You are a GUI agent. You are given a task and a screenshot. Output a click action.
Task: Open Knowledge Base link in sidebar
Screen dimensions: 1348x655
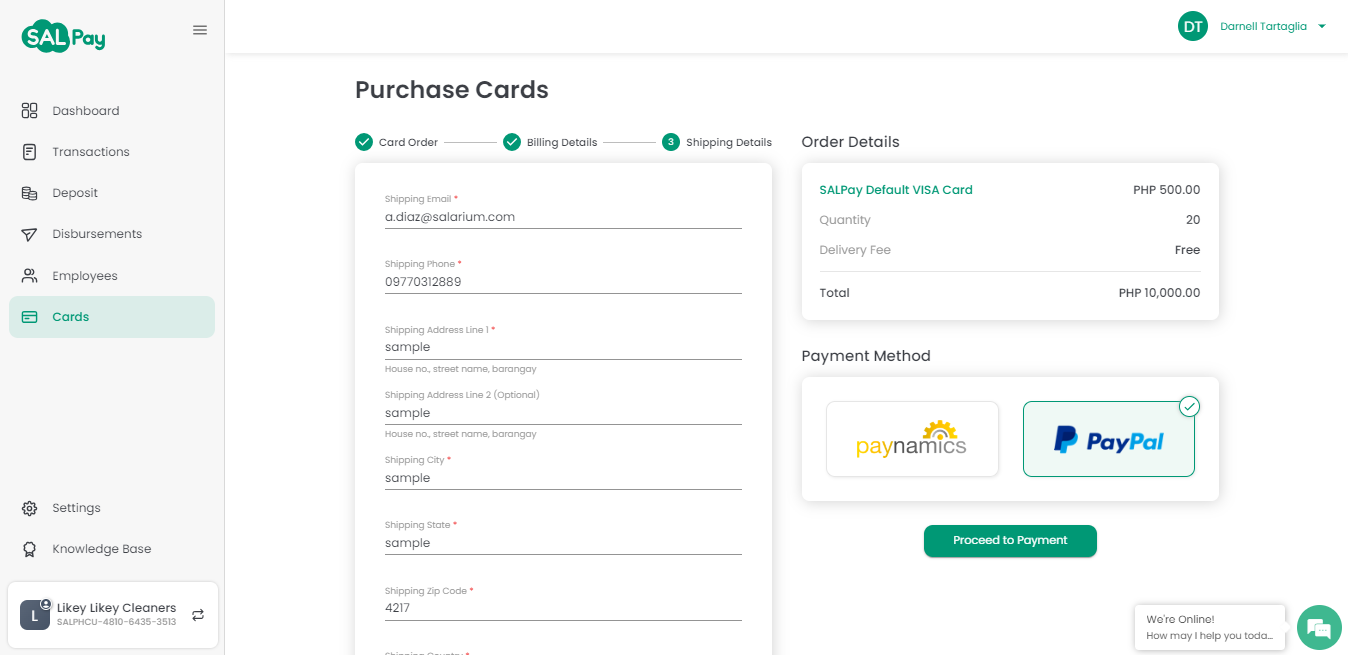tap(112, 549)
